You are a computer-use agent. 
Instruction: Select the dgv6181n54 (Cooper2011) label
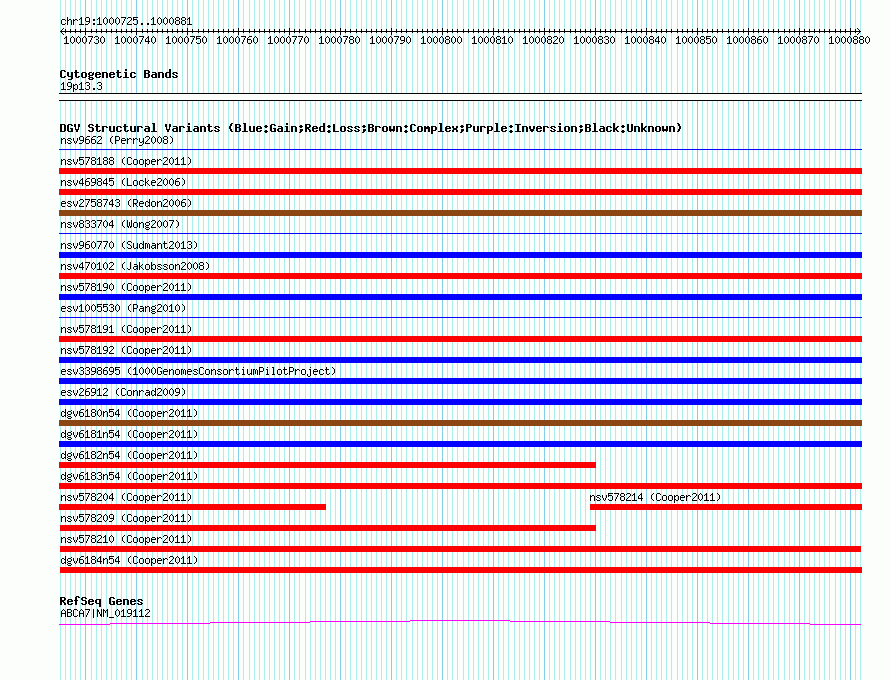click(129, 434)
